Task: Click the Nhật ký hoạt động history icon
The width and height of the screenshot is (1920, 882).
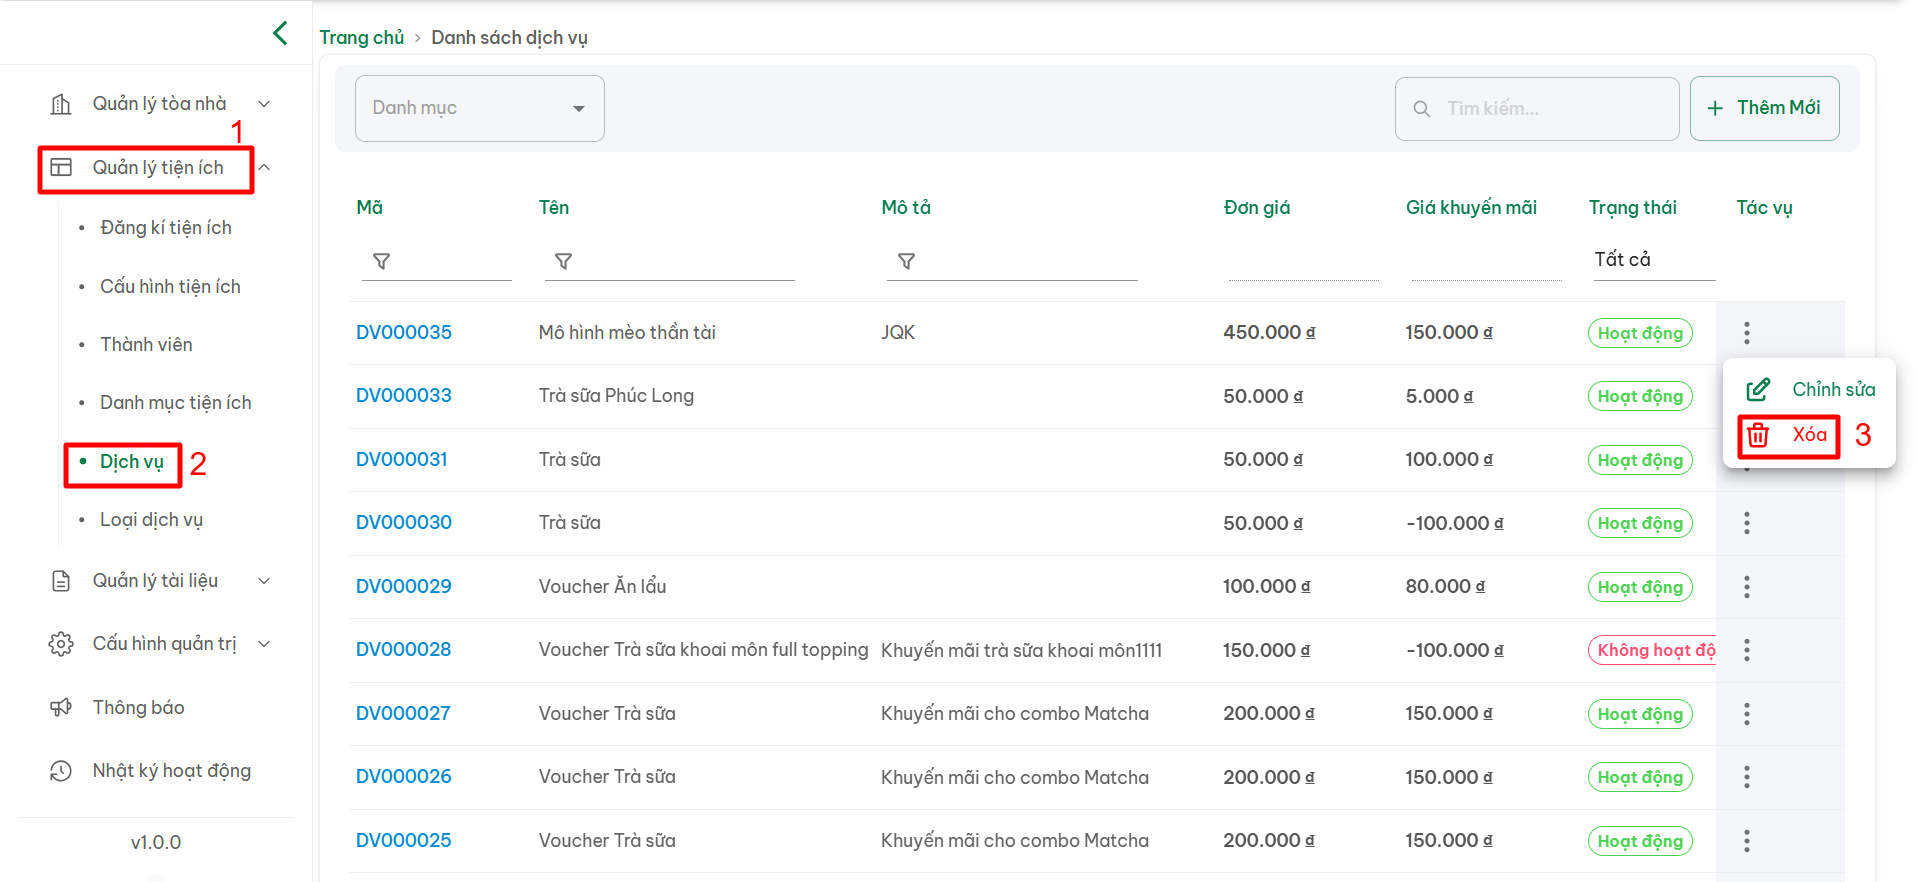Action: 61,771
